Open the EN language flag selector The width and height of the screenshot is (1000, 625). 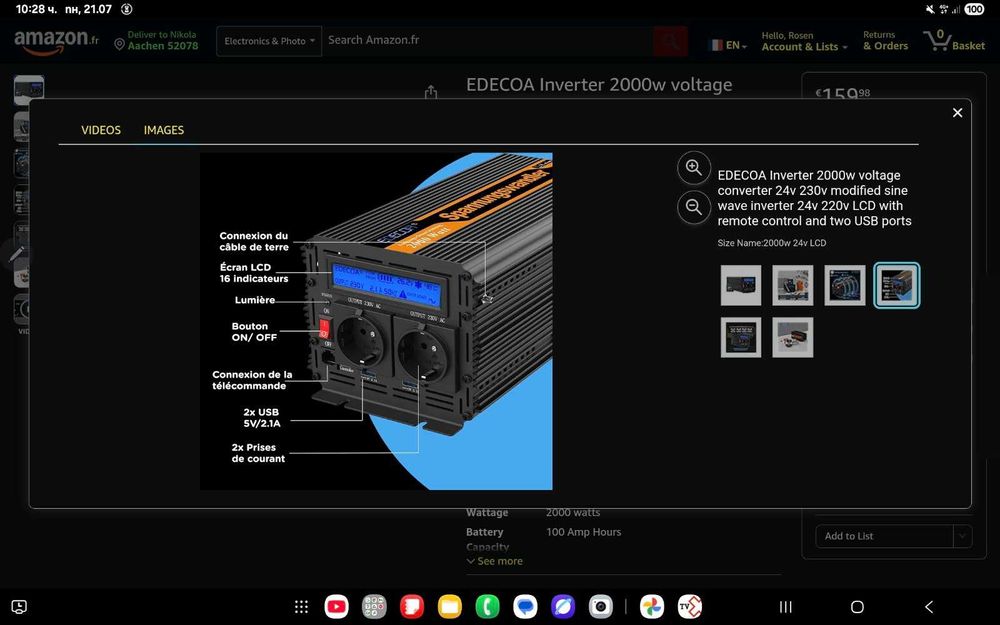tap(728, 45)
